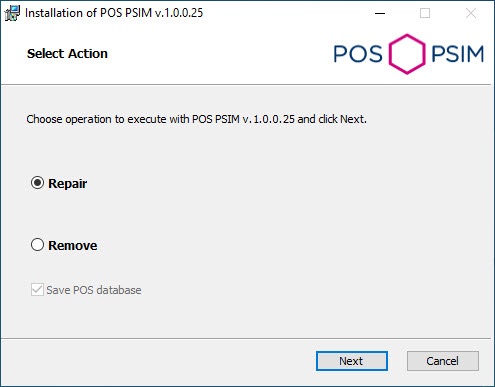Viewport: 495px width, 387px height.
Task: Click version number v.1.0.0.25 in instruction text
Action: click(x=268, y=119)
